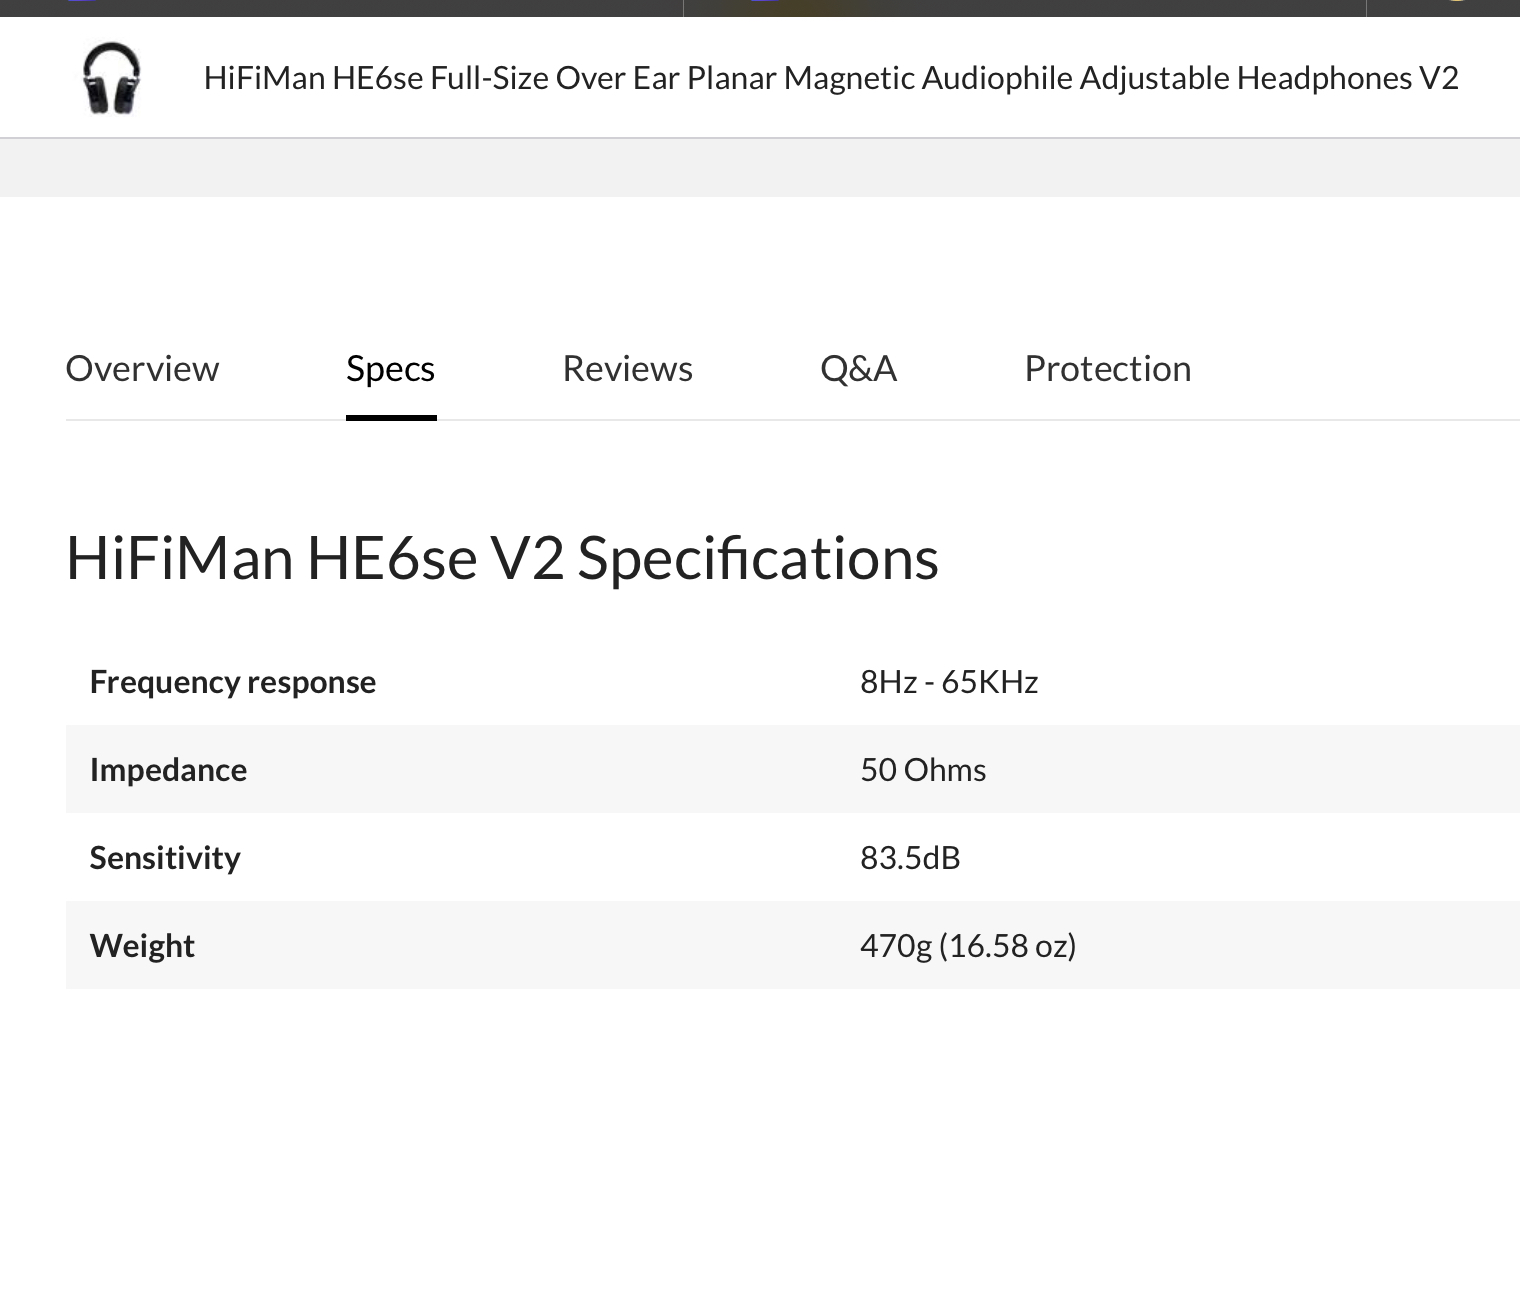Screen dimensions: 1520x1307
Task: Click the highlighted browser tab above the page
Action: pyautogui.click(x=1025, y=7)
